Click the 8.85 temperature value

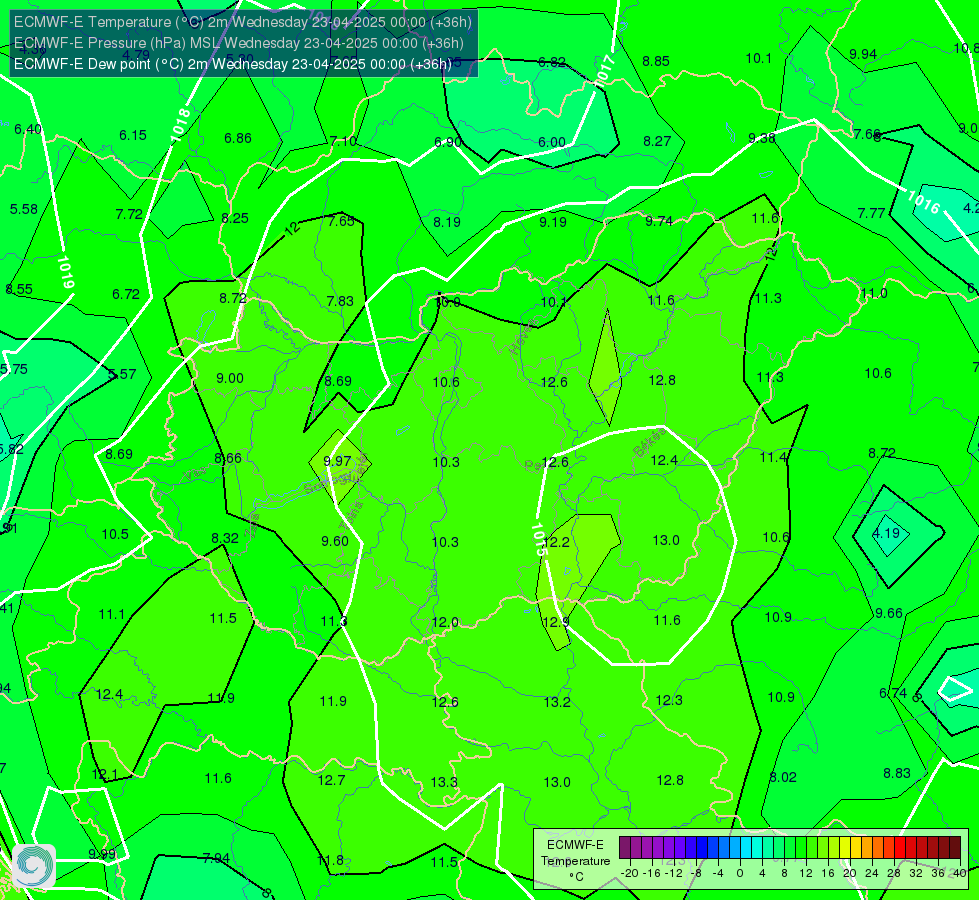point(656,61)
